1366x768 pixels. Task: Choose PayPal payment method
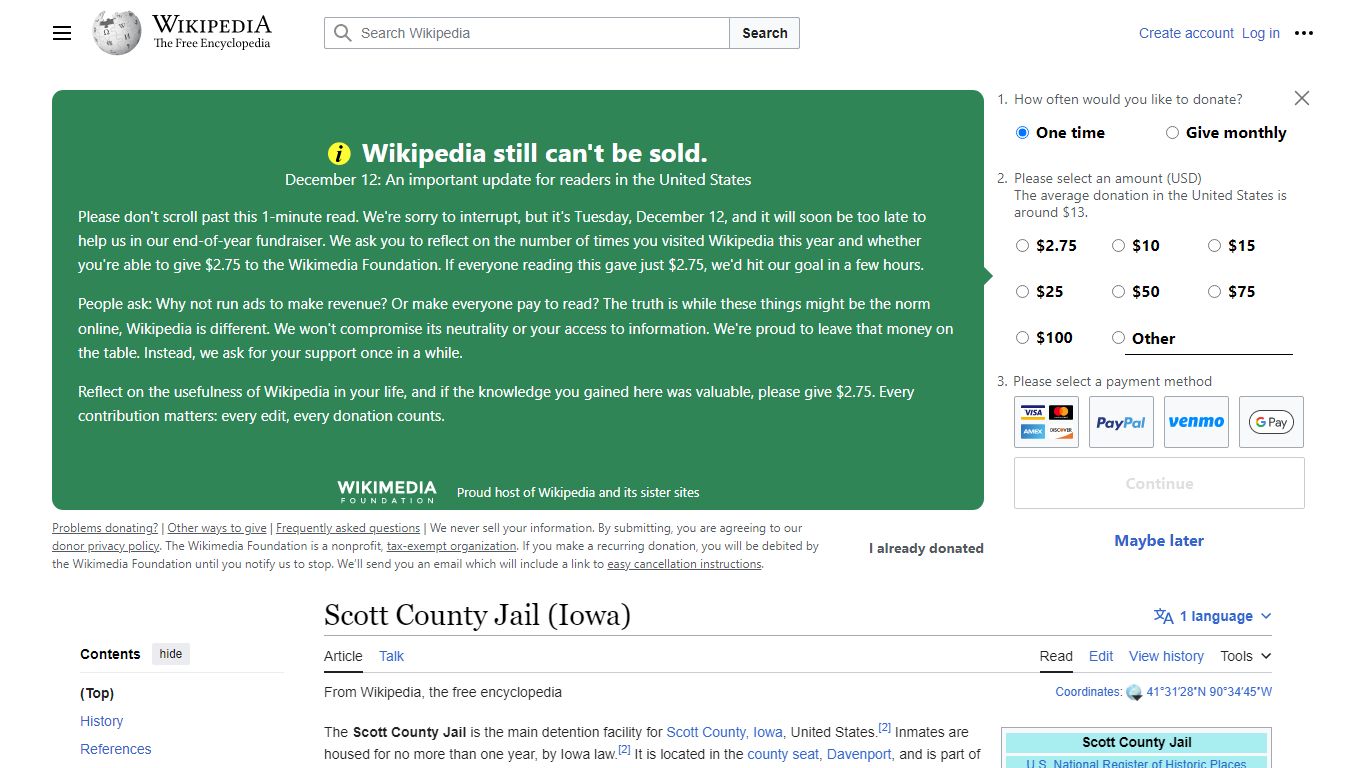click(x=1121, y=422)
